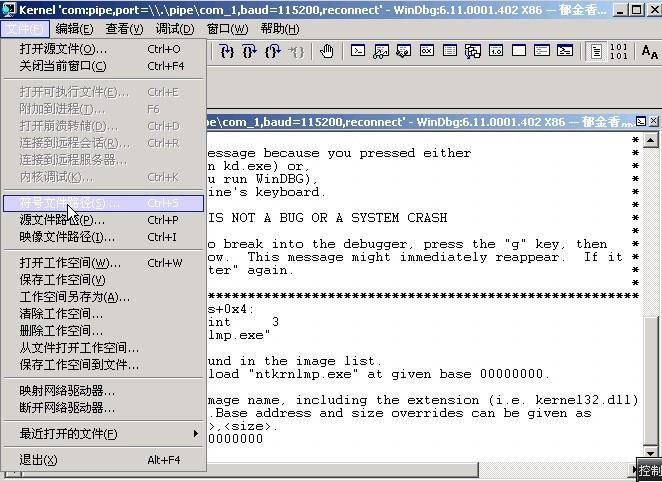Click the 'u run WinDBG),' line
The width and height of the screenshot is (662, 482).
click(x=262, y=179)
